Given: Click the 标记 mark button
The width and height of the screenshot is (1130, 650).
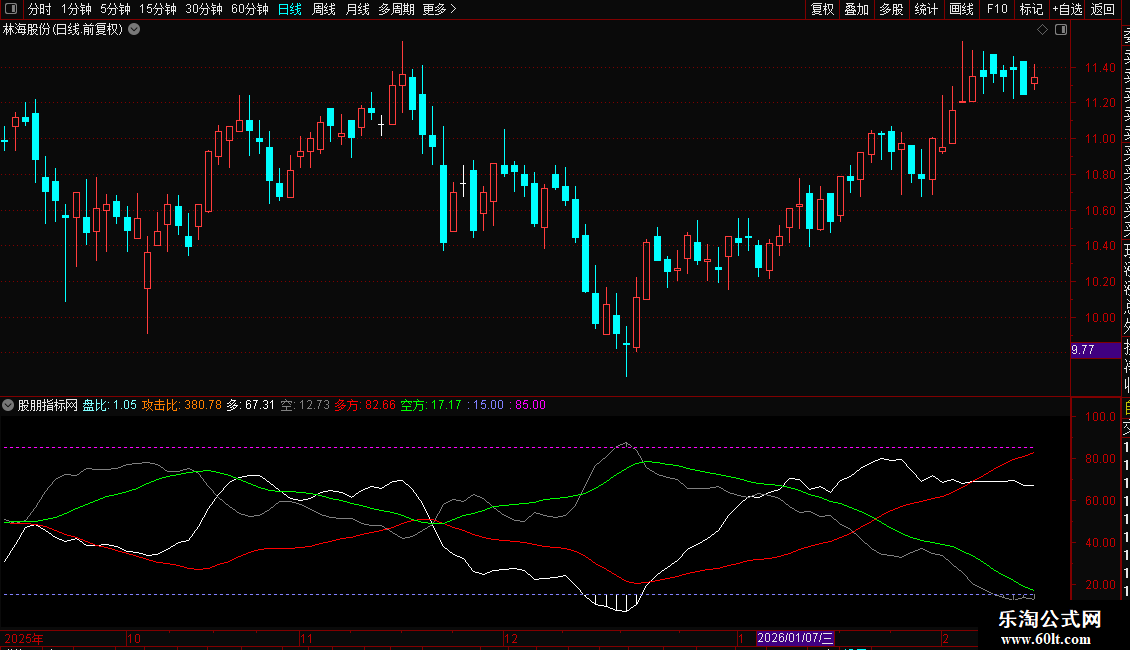Looking at the screenshot, I should (x=1031, y=9).
